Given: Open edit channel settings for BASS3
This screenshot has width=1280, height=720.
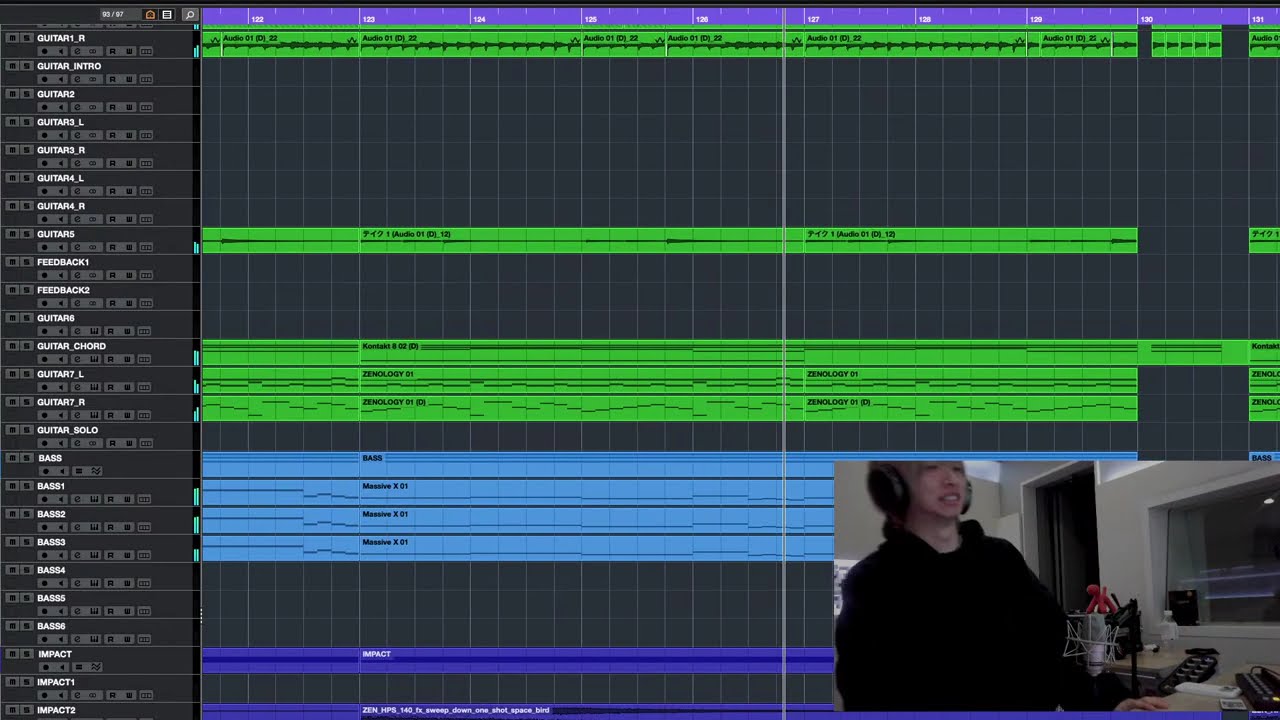Looking at the screenshot, I should (77, 555).
